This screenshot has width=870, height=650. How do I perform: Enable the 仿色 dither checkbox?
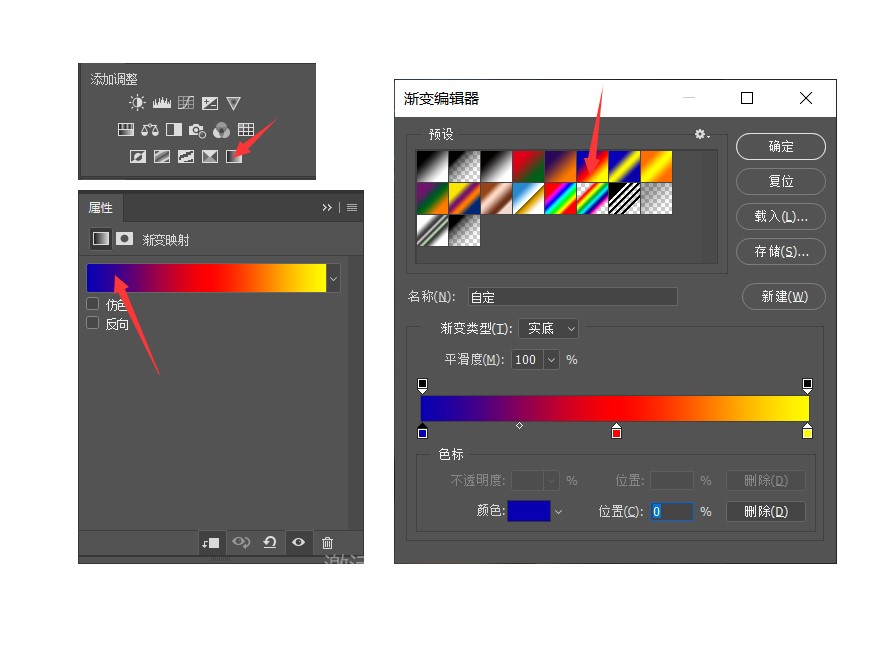93,304
